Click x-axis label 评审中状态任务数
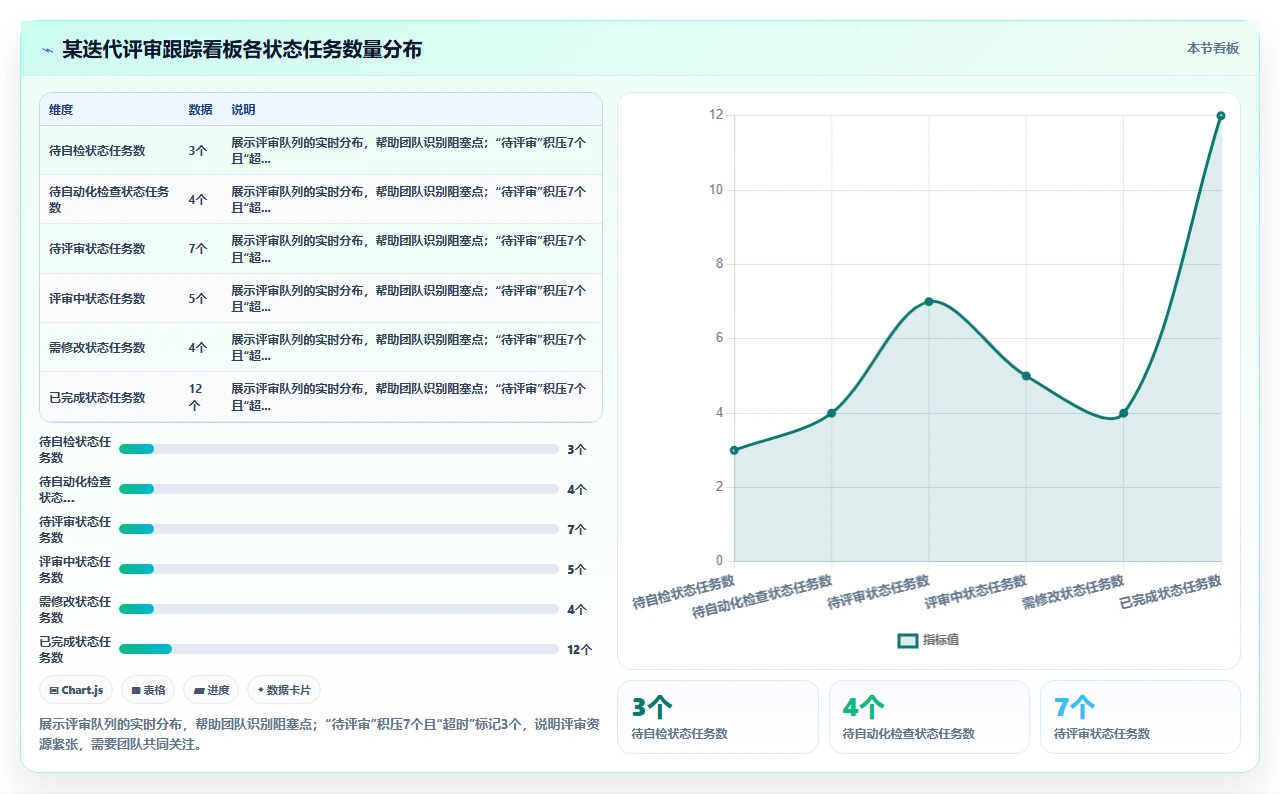Image resolution: width=1280 pixels, height=794 pixels. click(x=976, y=591)
